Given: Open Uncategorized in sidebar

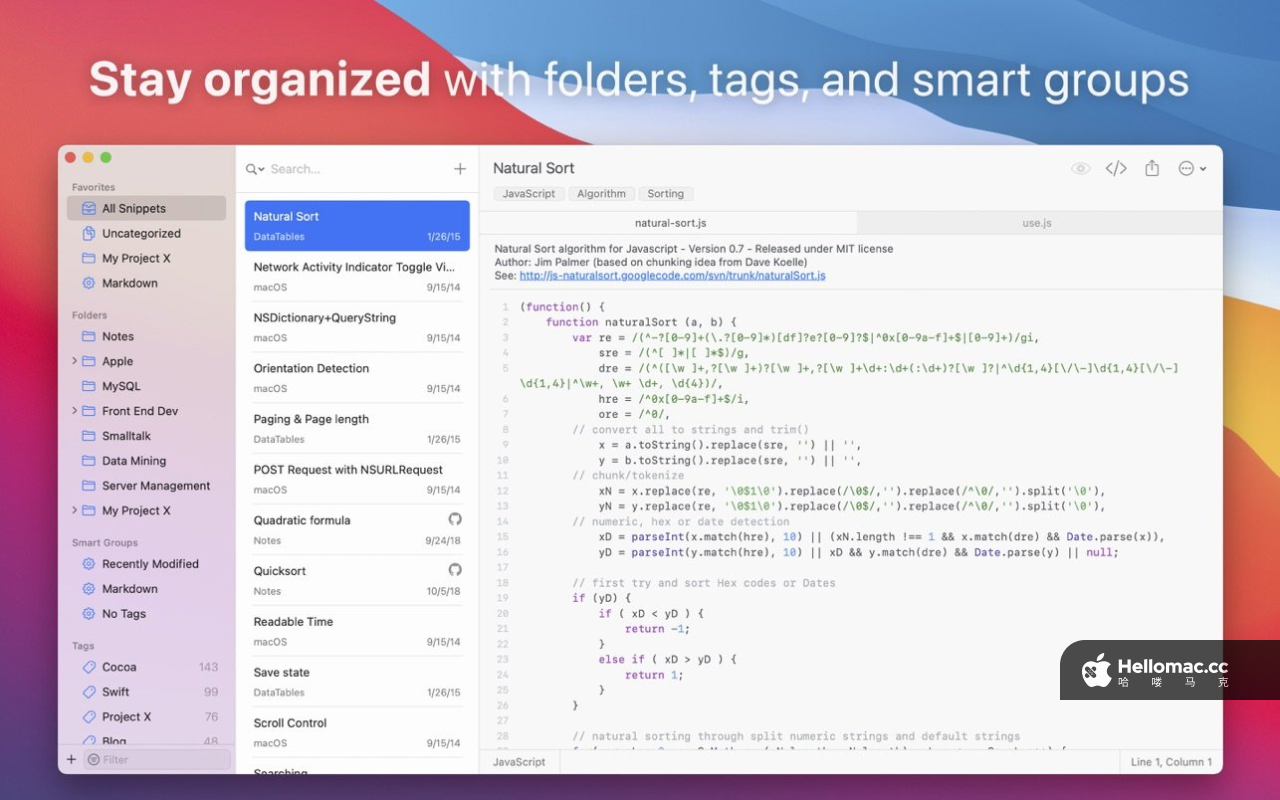Looking at the screenshot, I should pyautogui.click(x=146, y=233).
